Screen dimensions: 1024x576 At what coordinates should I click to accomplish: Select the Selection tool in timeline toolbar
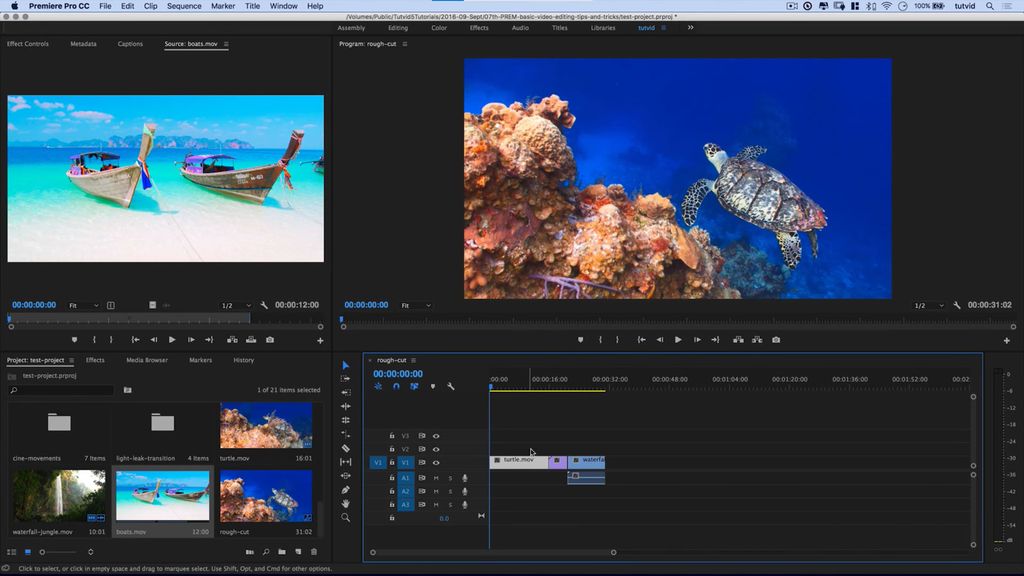[x=345, y=365]
